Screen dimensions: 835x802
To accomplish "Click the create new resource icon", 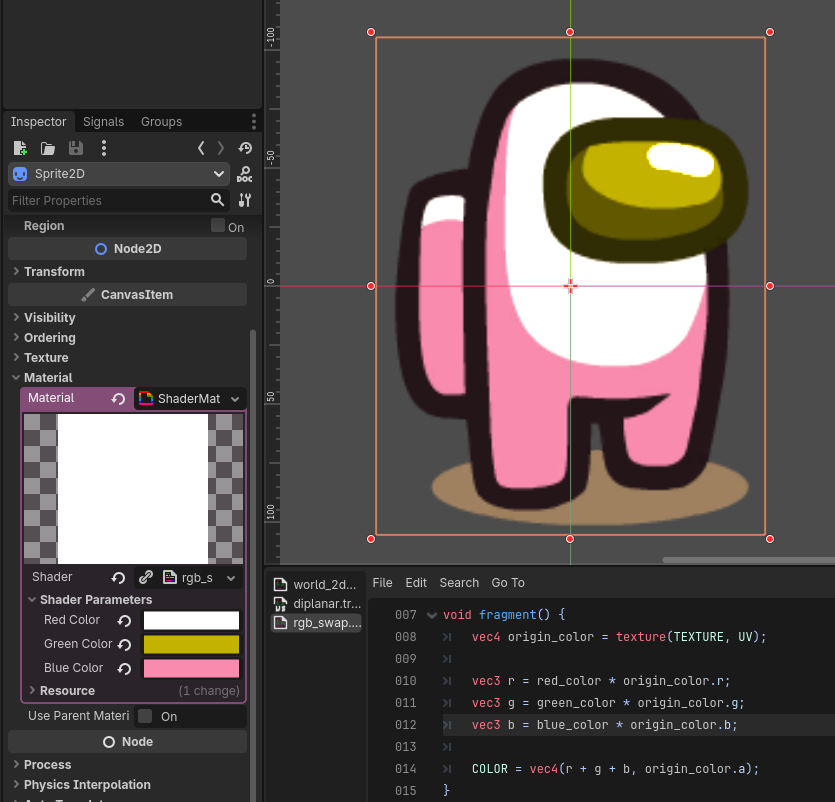I will pos(20,148).
